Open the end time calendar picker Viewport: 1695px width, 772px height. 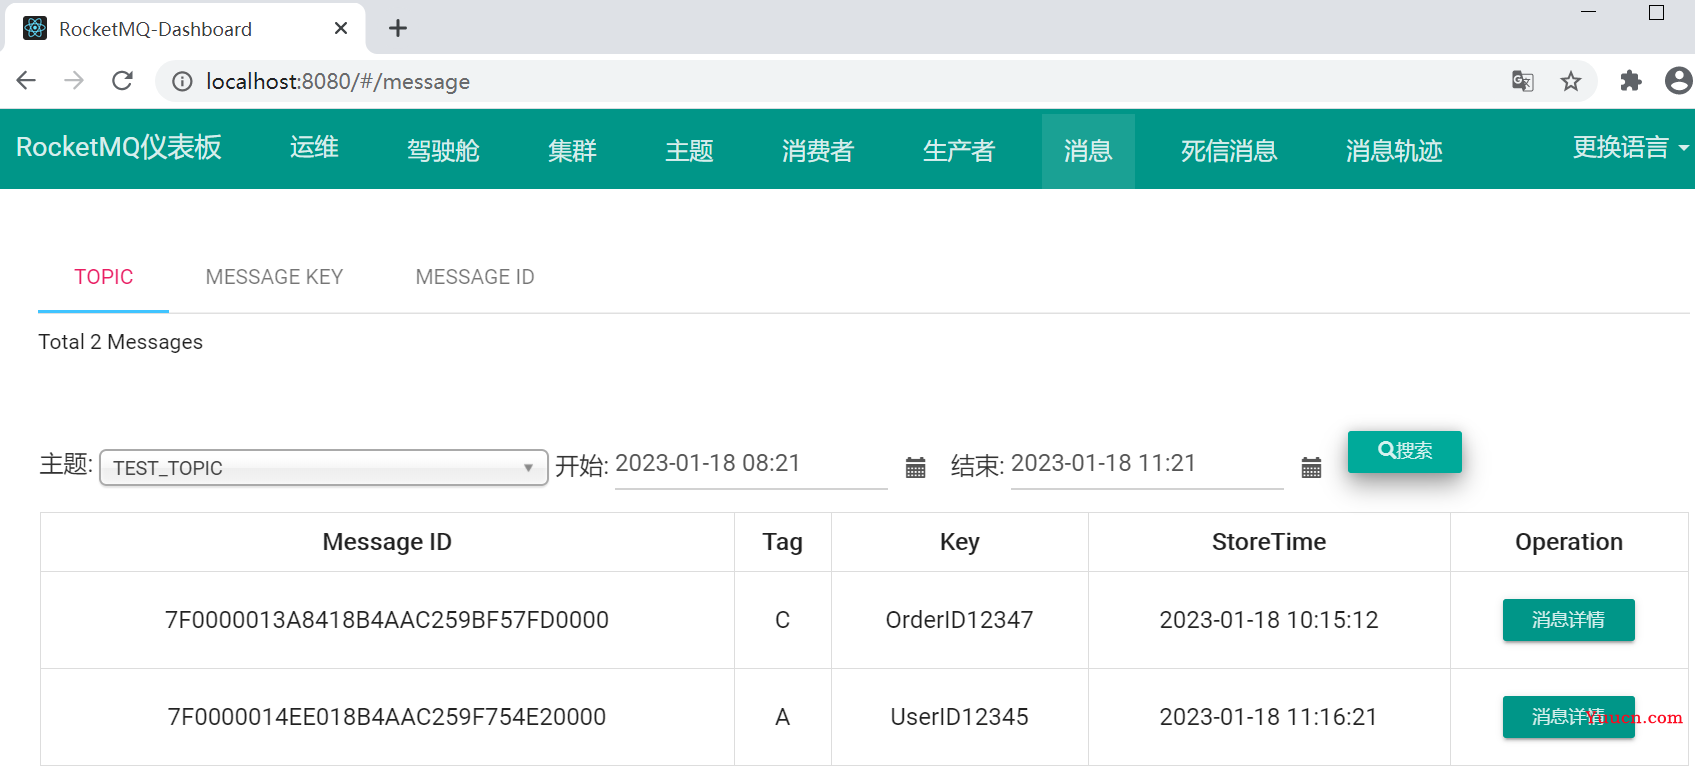(1311, 467)
